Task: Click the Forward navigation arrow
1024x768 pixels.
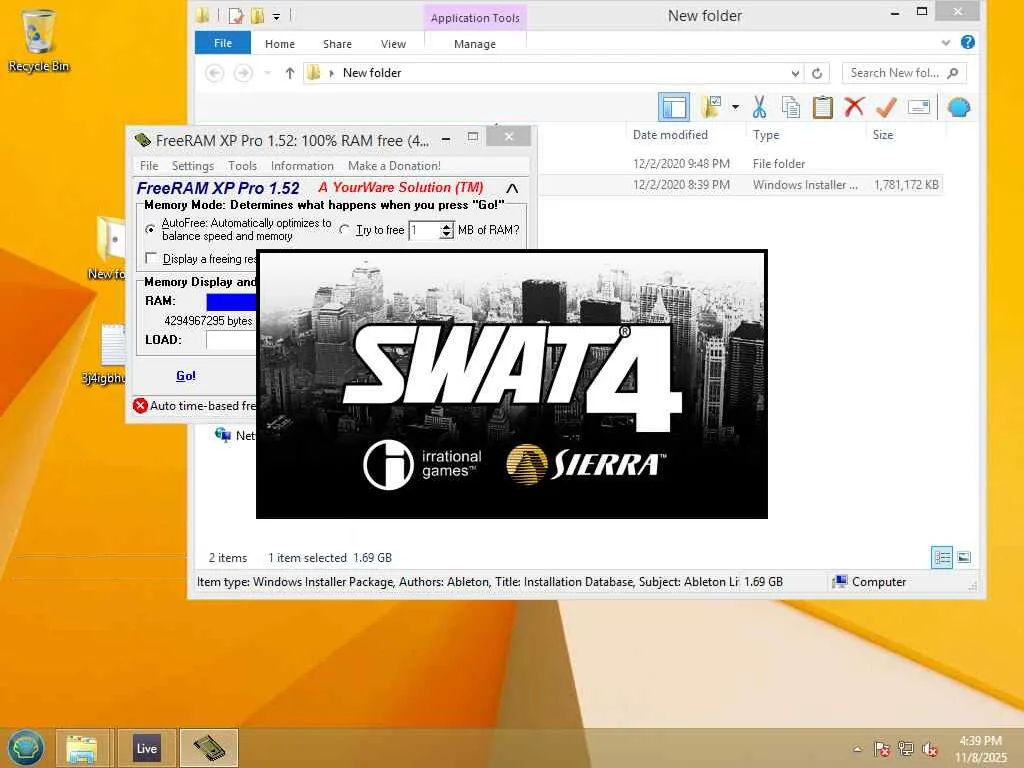Action: (x=243, y=72)
